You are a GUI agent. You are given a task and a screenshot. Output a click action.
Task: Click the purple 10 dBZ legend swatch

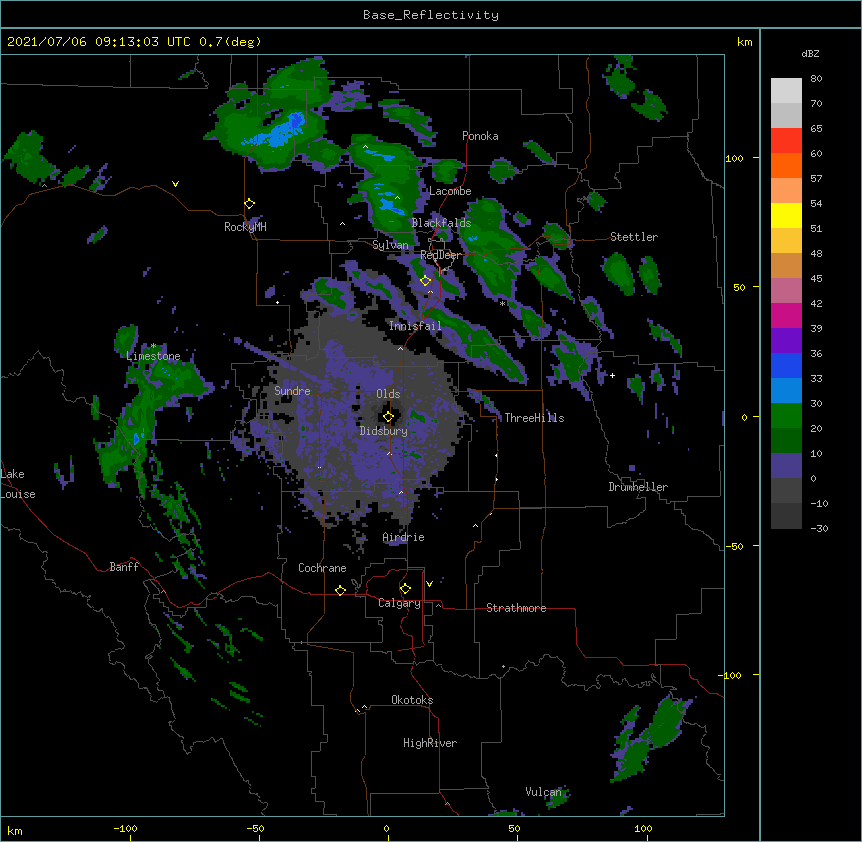pyautogui.click(x=786, y=466)
